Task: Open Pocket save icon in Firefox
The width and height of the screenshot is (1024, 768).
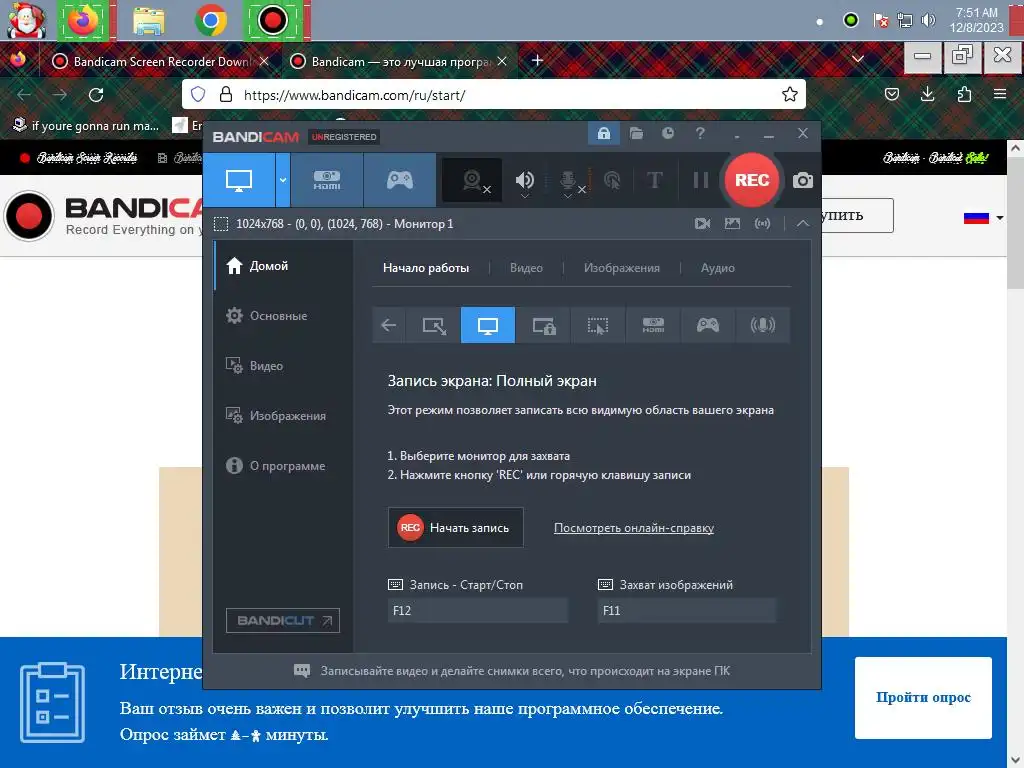Action: pyautogui.click(x=891, y=95)
